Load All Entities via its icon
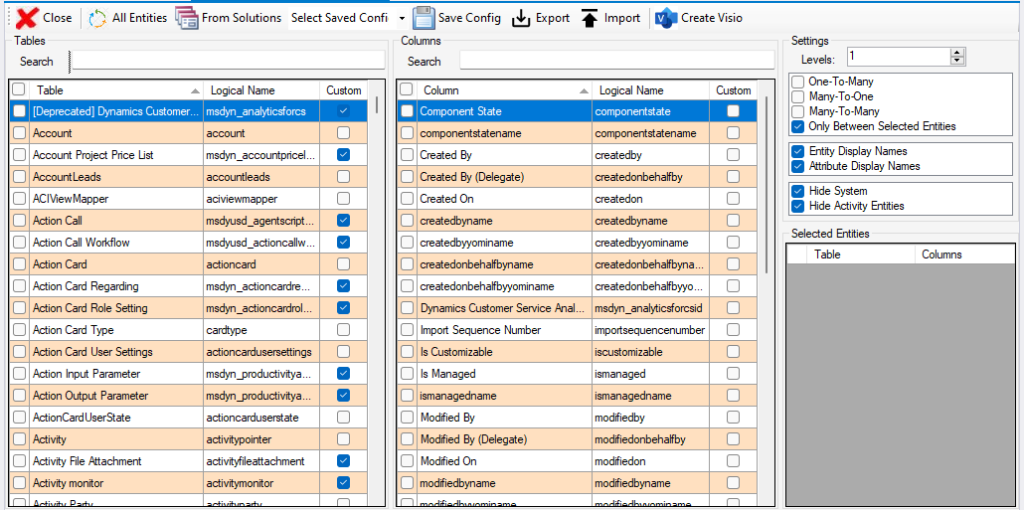This screenshot has width=1024, height=510. (97, 18)
